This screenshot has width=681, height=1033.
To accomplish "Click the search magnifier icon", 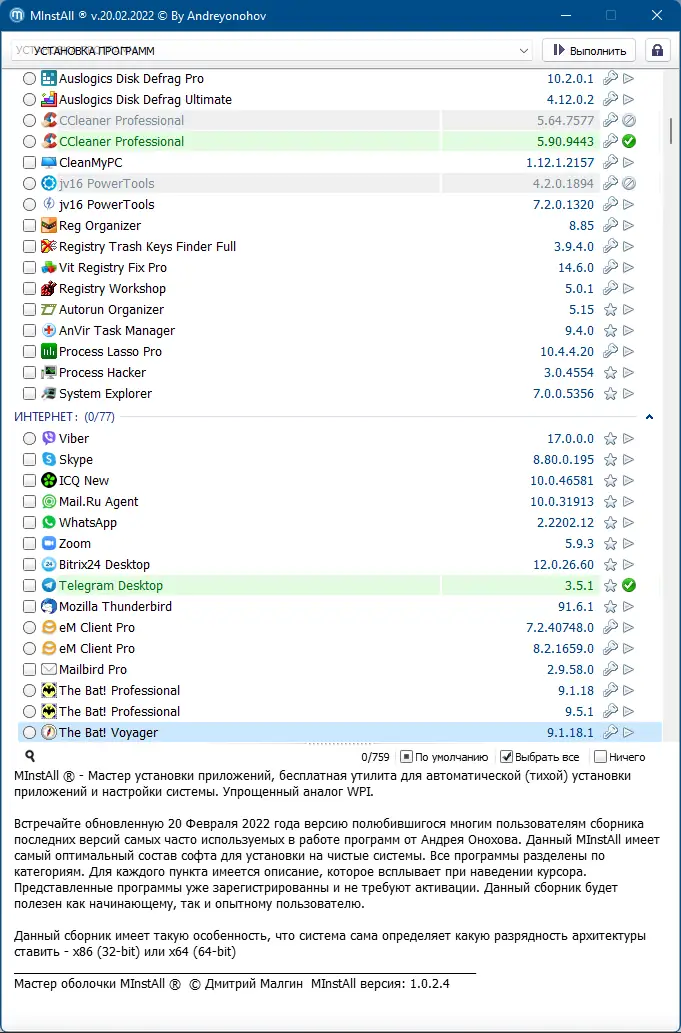I will 30,757.
